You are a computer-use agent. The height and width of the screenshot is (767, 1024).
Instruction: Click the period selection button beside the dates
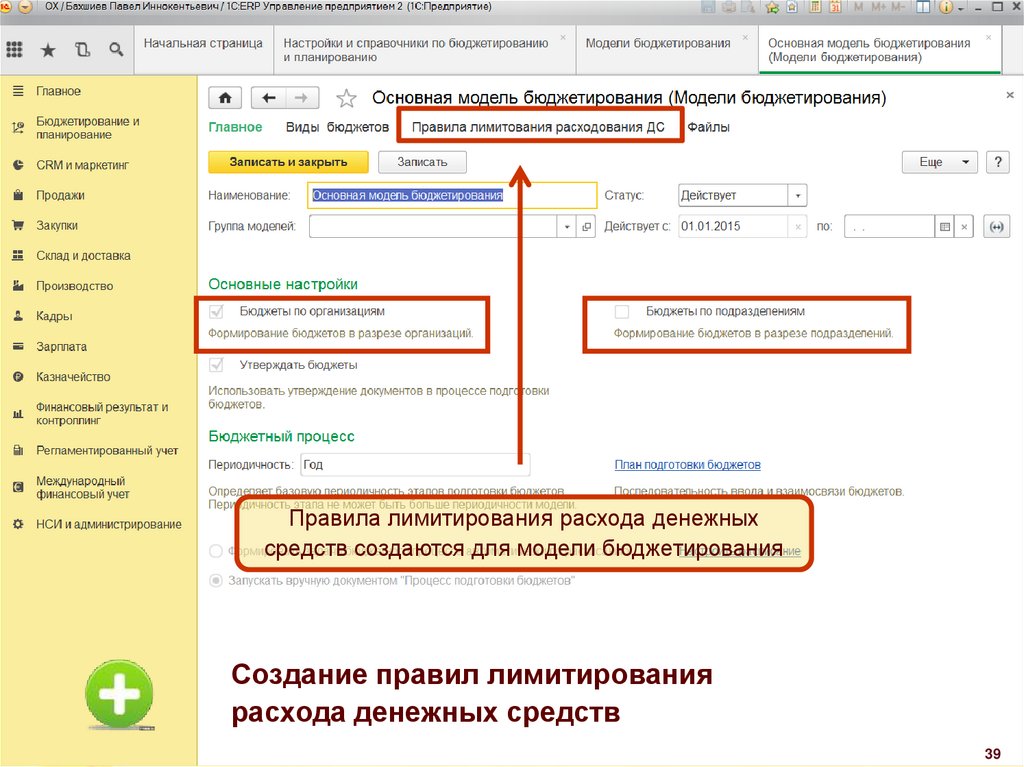pyautogui.click(x=996, y=227)
